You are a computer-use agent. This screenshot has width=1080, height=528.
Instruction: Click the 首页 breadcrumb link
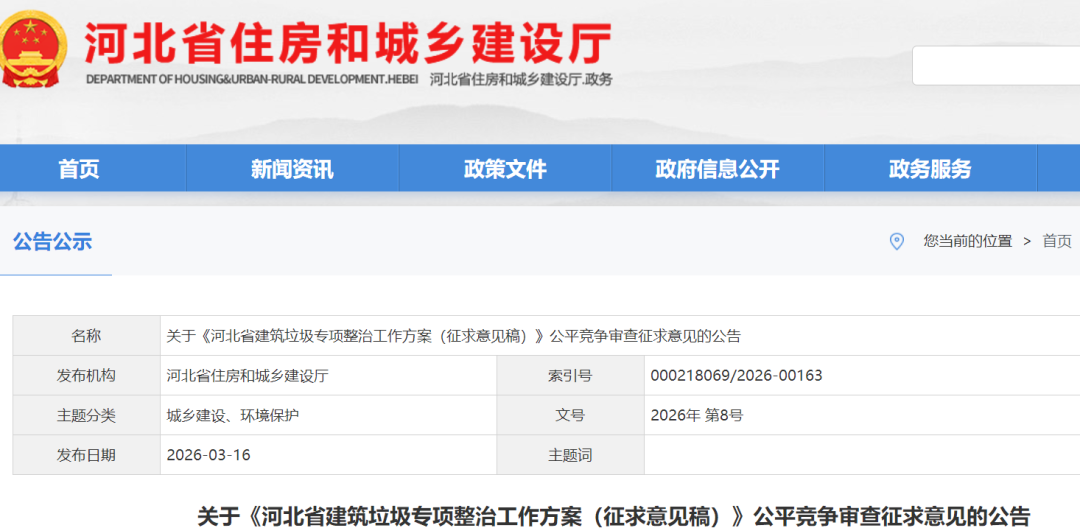(x=1056, y=241)
